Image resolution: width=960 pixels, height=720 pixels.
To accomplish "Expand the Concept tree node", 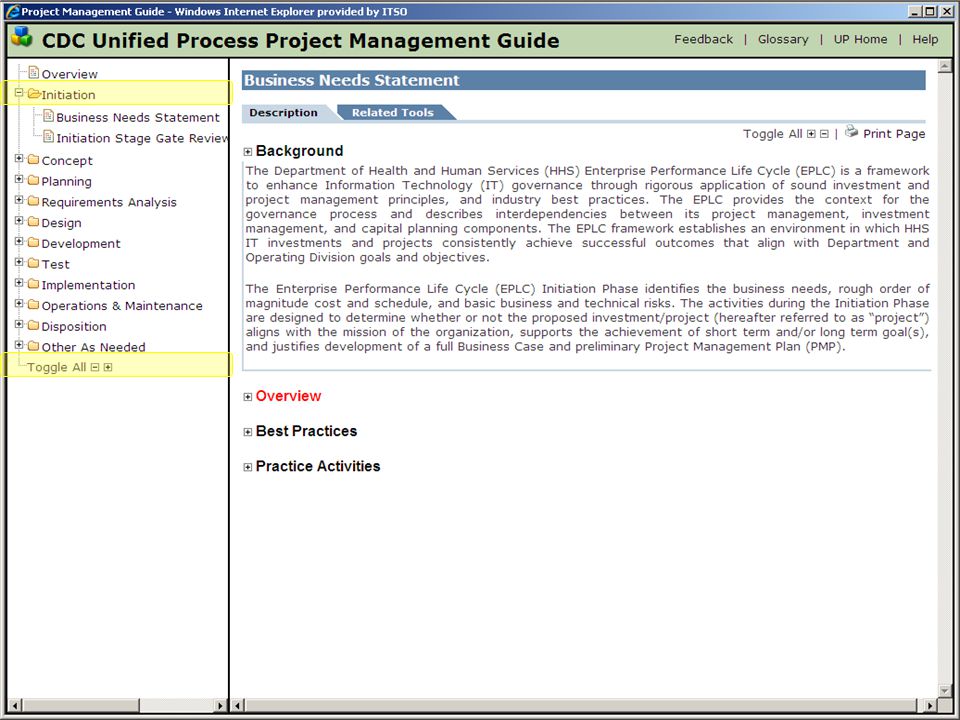I will [x=19, y=158].
